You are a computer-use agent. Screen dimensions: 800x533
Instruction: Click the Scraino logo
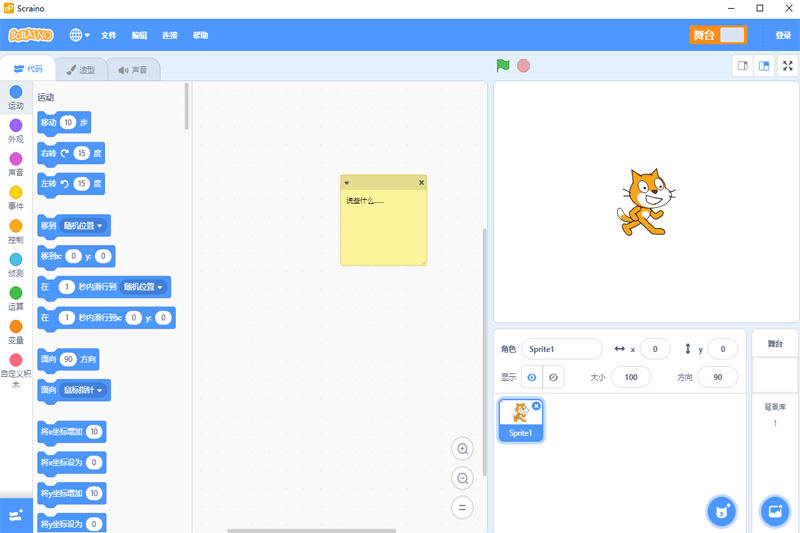click(31, 35)
